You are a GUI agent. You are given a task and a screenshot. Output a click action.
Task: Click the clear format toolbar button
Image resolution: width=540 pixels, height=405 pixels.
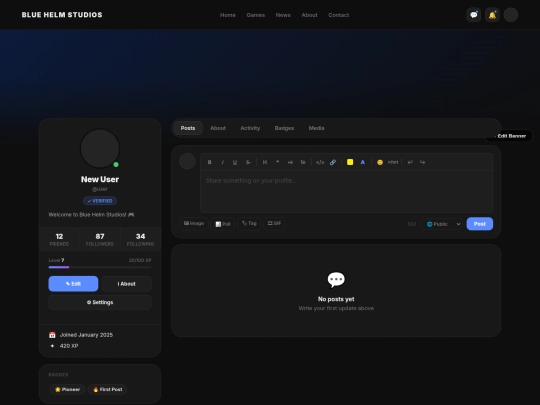(393, 162)
